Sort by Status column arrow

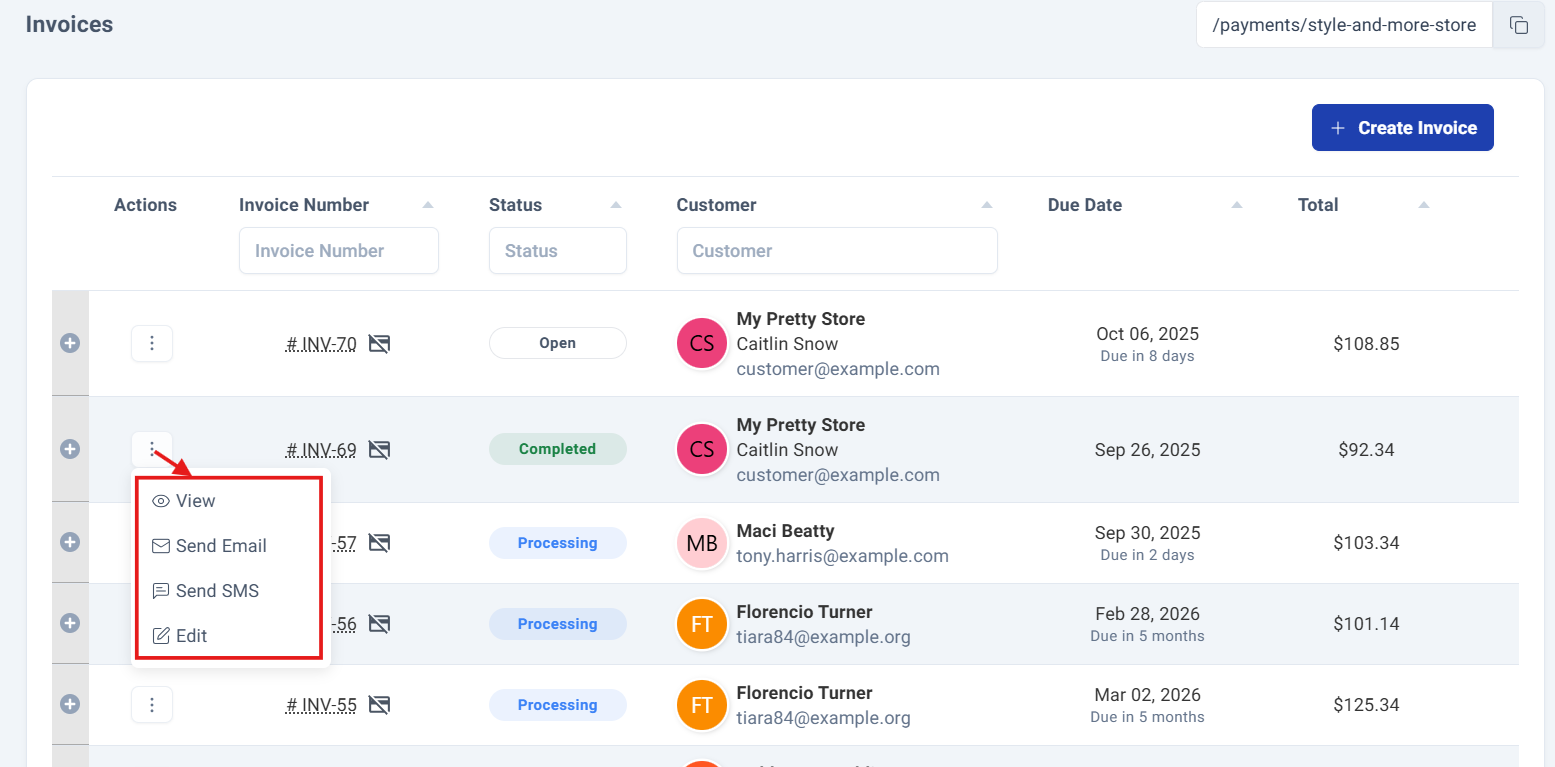coord(616,205)
